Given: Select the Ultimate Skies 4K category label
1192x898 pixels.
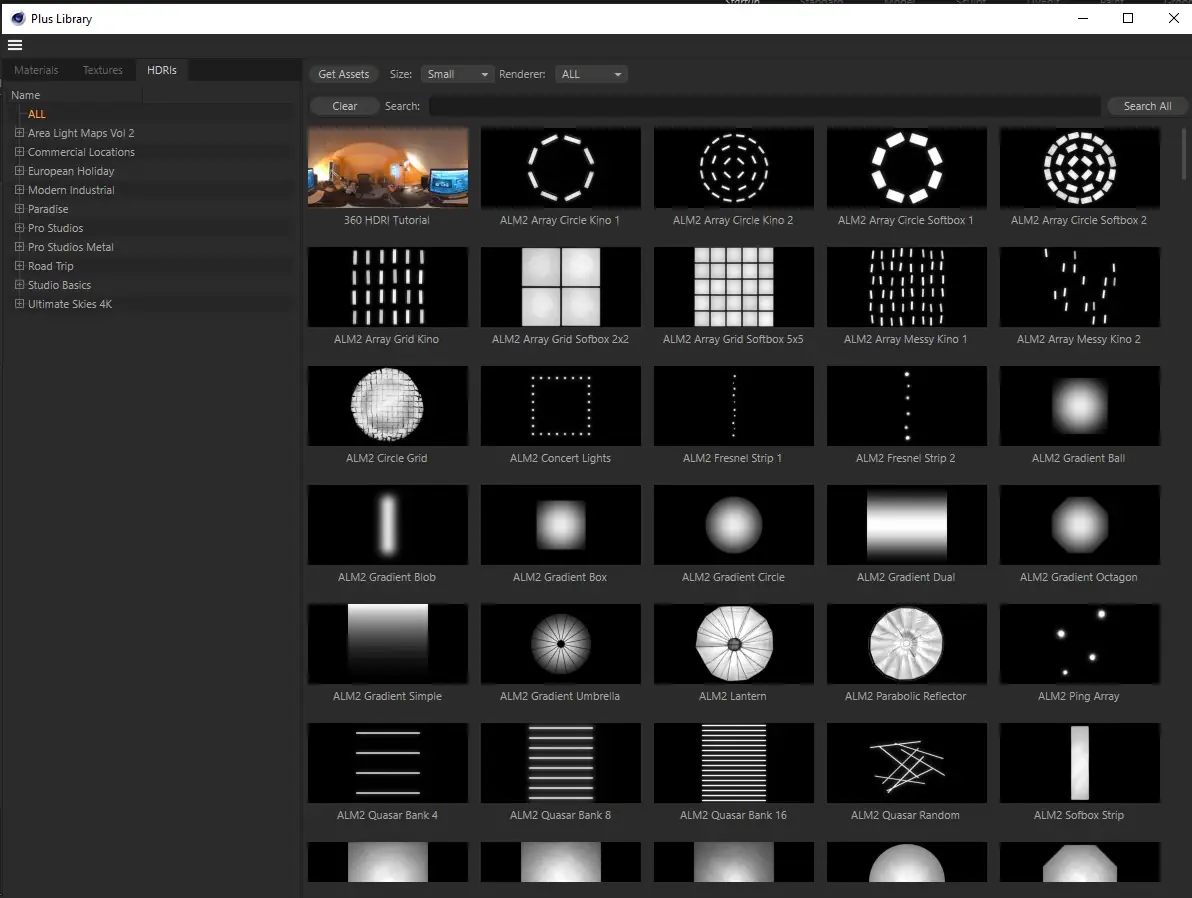Looking at the screenshot, I should [x=70, y=304].
